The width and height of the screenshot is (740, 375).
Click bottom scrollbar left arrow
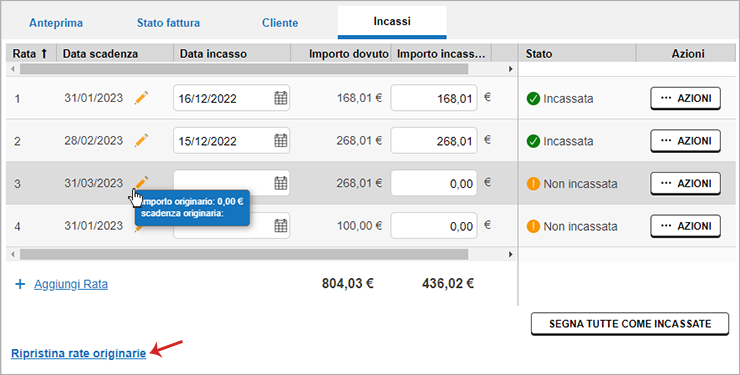point(13,255)
